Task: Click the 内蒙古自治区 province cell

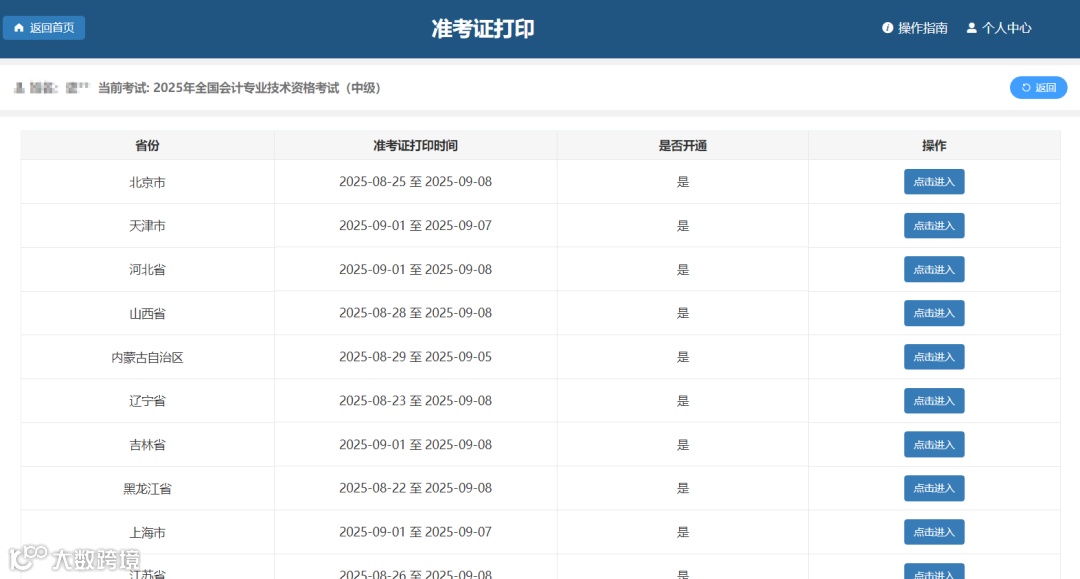Action: 147,357
